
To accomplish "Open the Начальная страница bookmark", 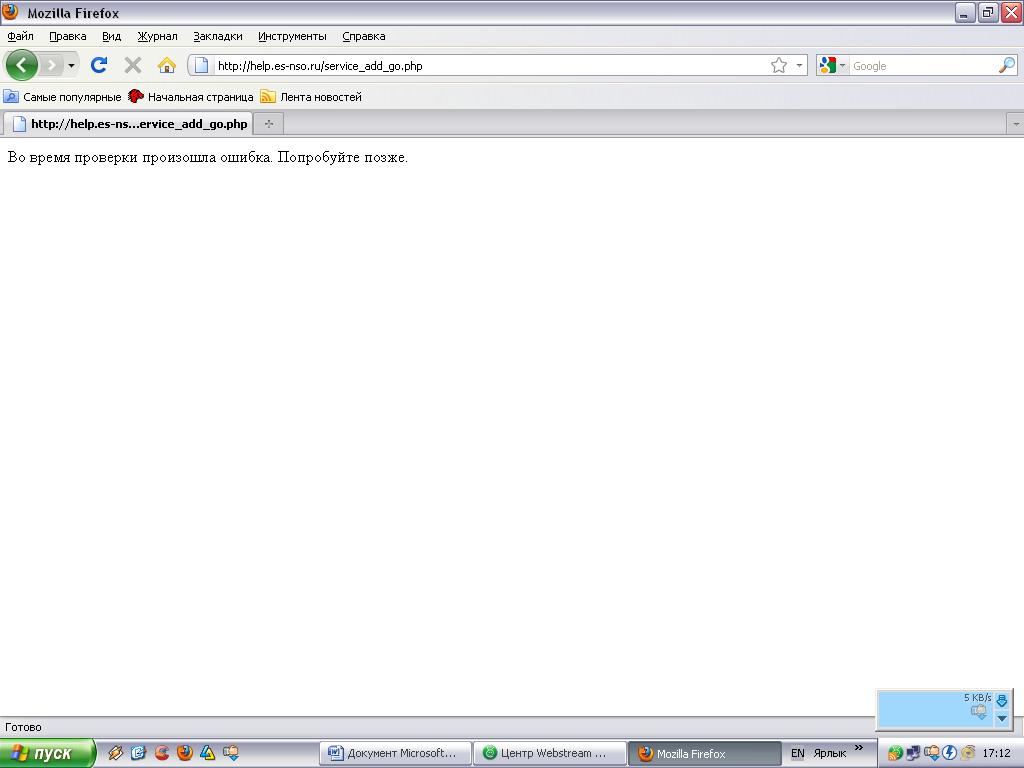I will (x=191, y=97).
